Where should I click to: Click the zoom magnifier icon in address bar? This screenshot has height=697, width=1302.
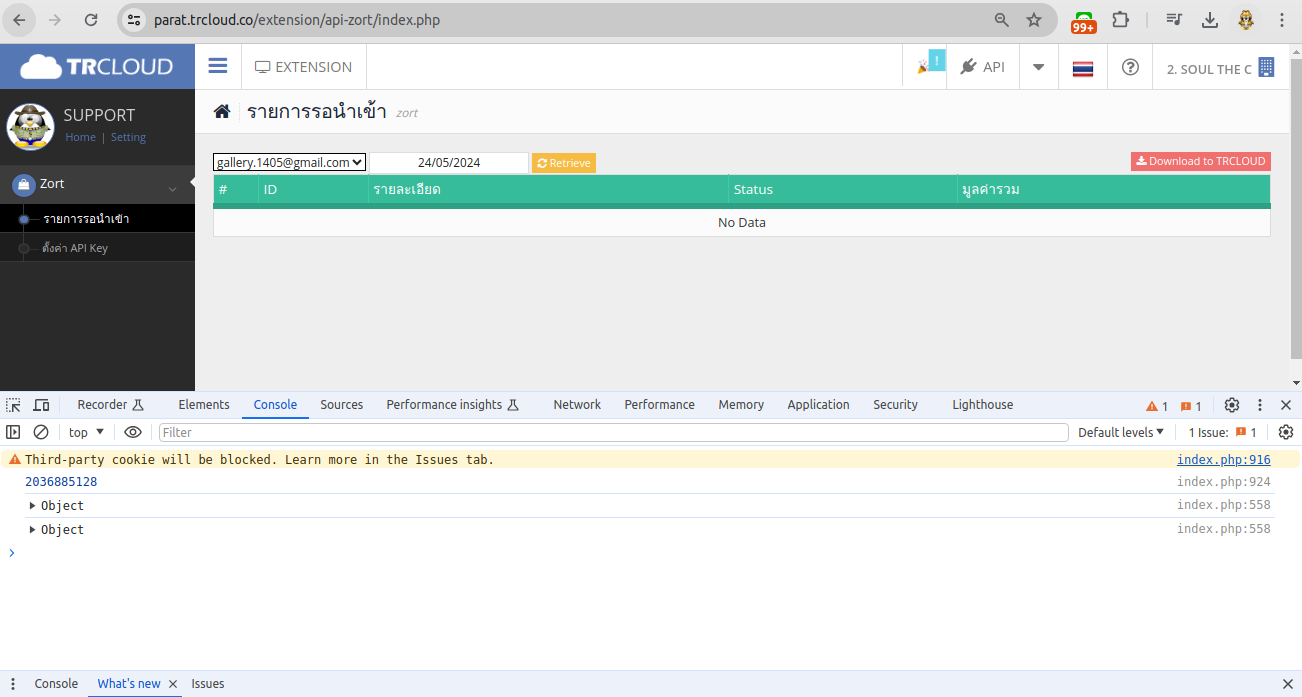[1001, 20]
